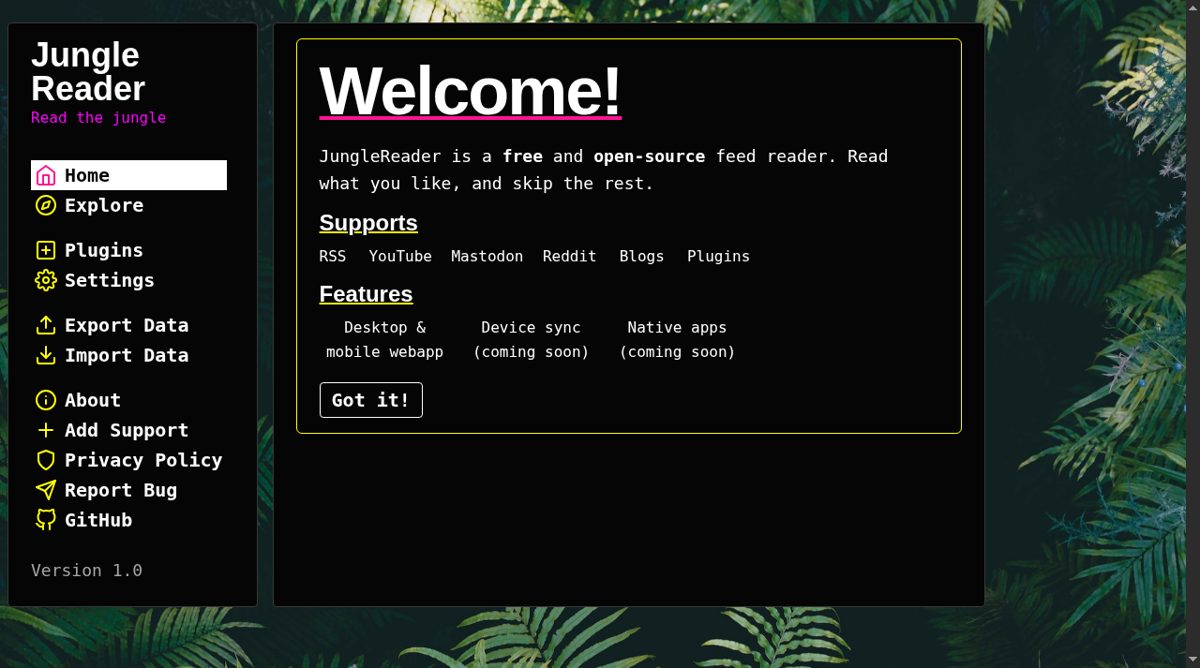Dismiss welcome with Got it! button

371,400
